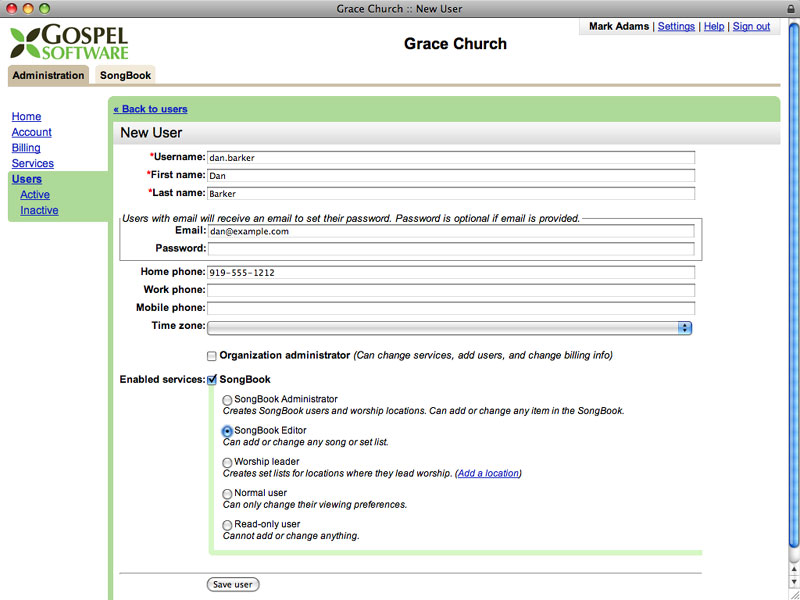Click the vertical scrollbar thumb
800x600 pixels.
tap(794, 286)
